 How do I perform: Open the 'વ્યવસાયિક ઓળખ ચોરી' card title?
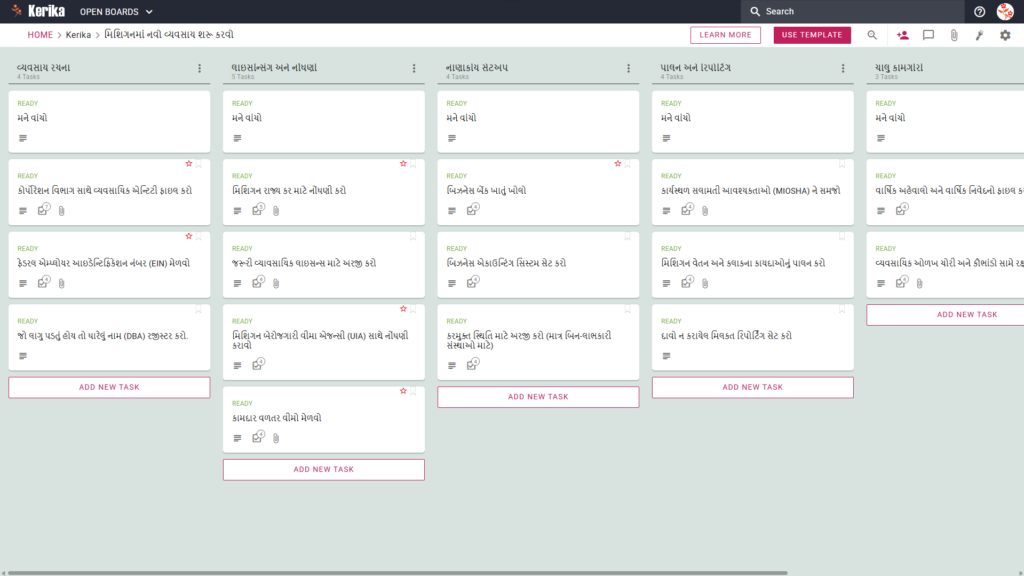tap(950, 263)
